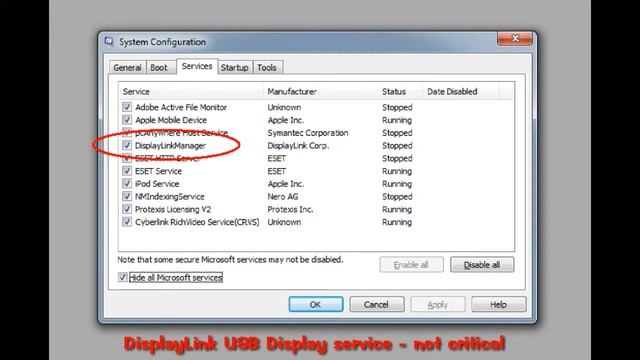Click "DisplayLink Corp." manufacturer cell
This screenshot has width=640, height=360.
tap(298, 146)
